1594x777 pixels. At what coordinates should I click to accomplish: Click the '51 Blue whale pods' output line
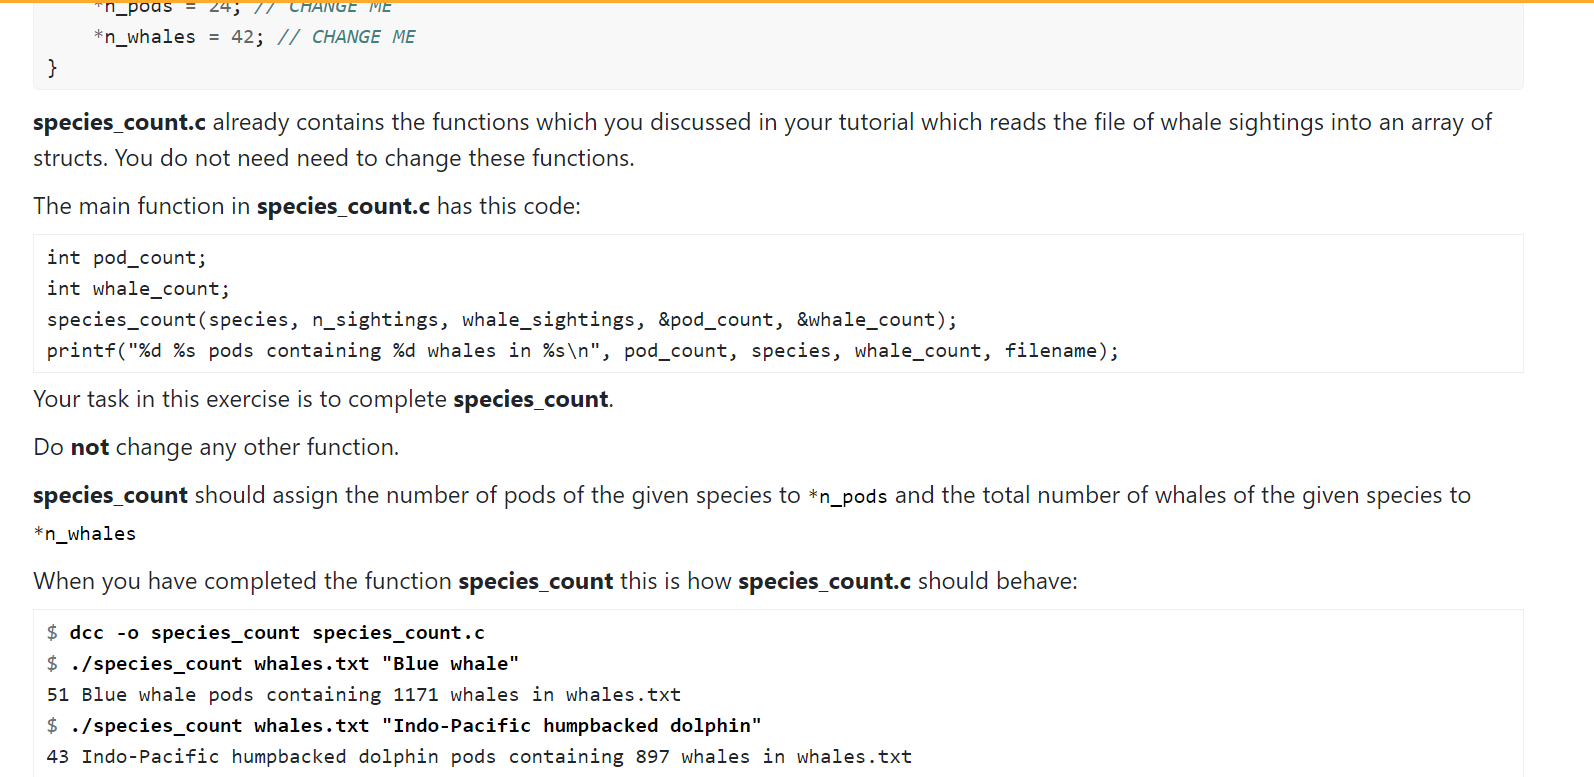(x=364, y=695)
